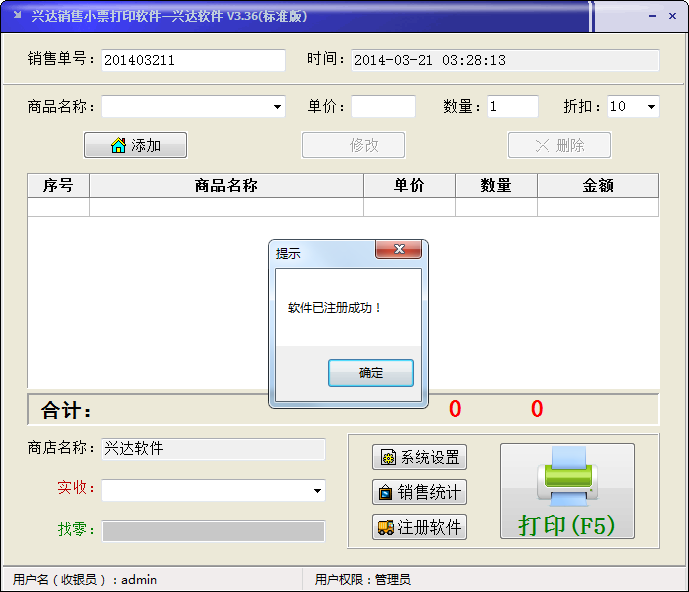The width and height of the screenshot is (689, 592).
Task: Expand the 商品名称 dropdown list
Action: (x=277, y=107)
